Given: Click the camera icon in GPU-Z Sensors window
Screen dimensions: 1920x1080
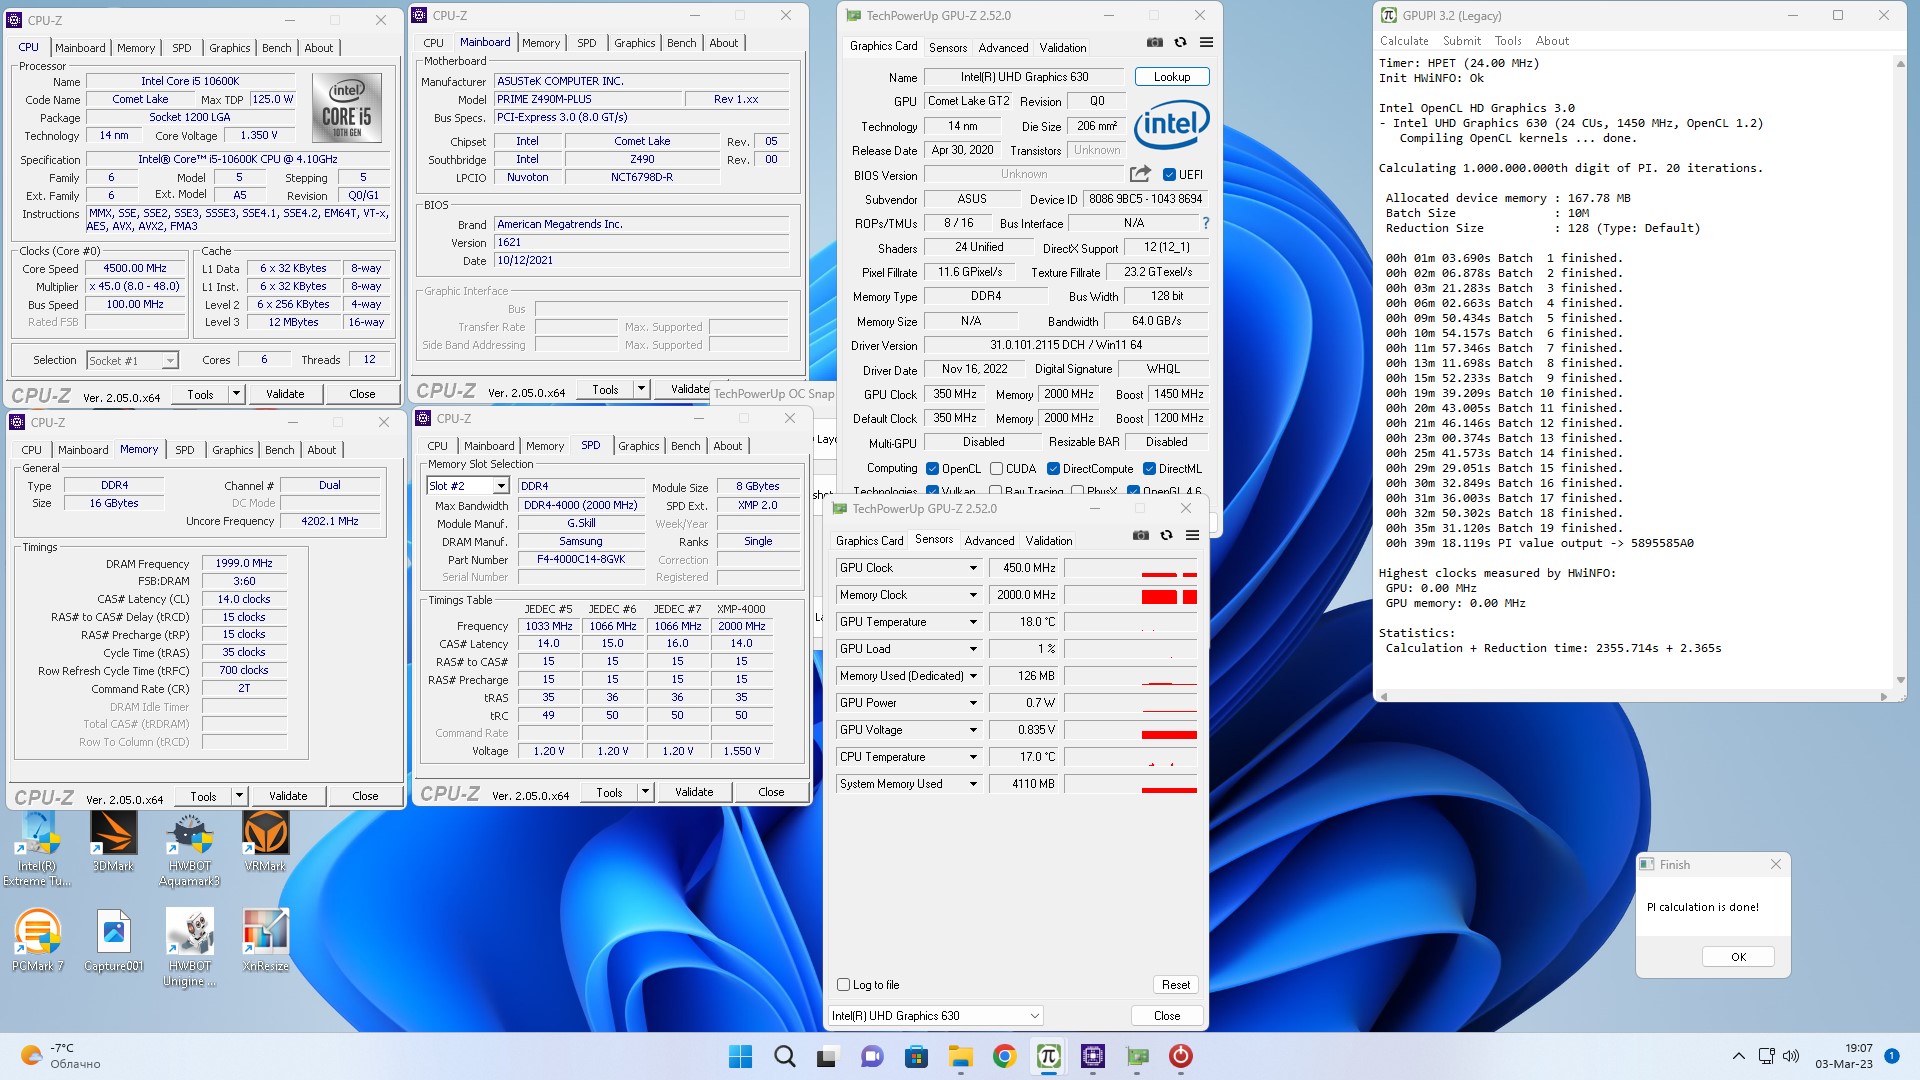Looking at the screenshot, I should pyautogui.click(x=1140, y=536).
